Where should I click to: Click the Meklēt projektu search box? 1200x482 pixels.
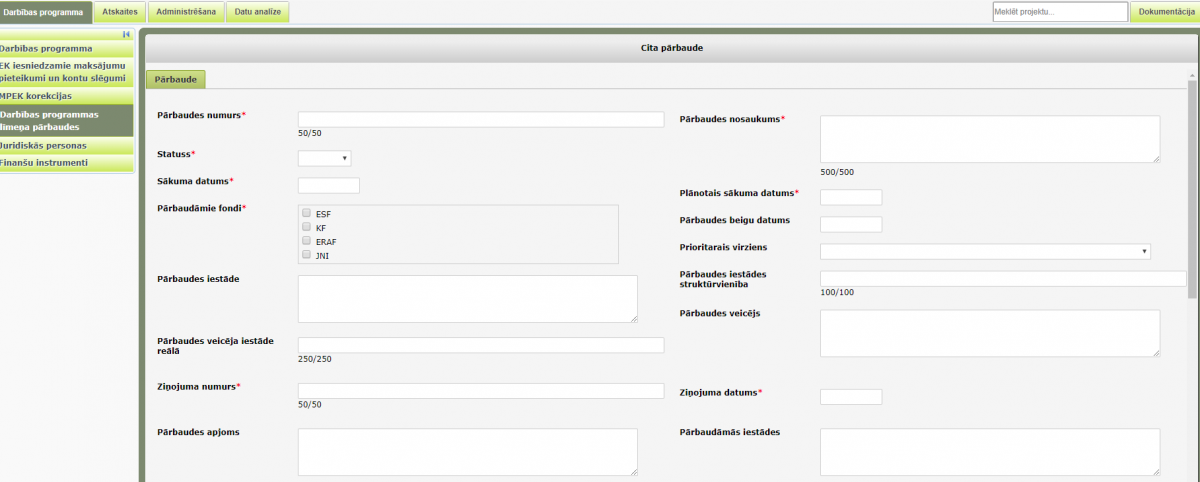pyautogui.click(x=1059, y=12)
